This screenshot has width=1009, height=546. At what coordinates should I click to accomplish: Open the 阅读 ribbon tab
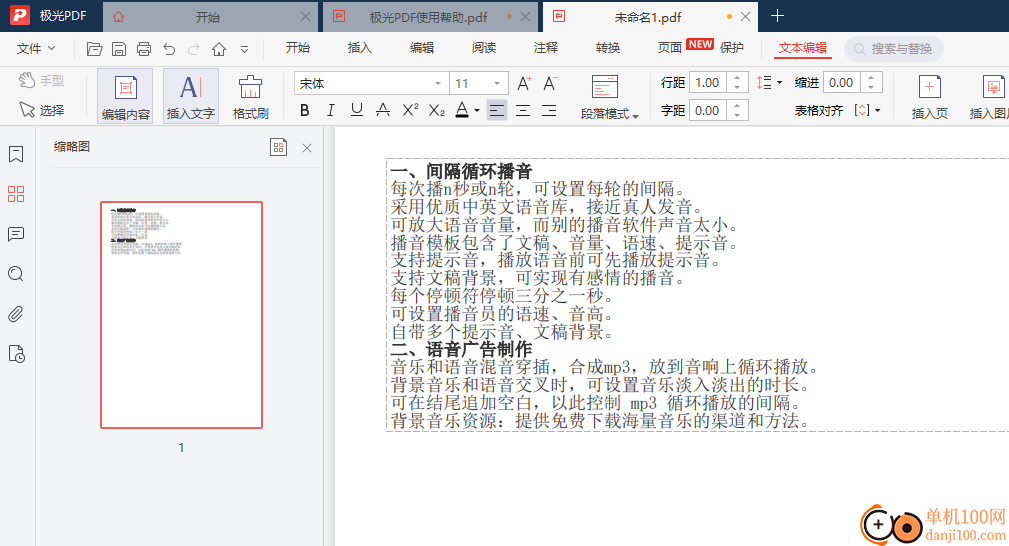(x=483, y=48)
